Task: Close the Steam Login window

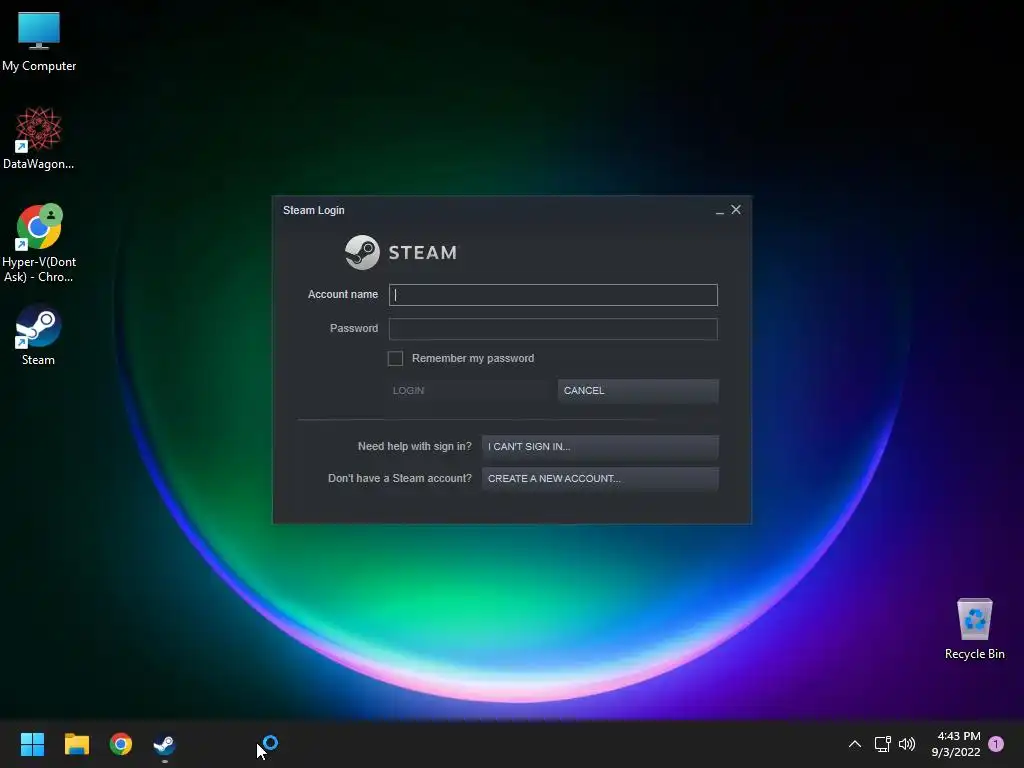Action: coord(736,210)
